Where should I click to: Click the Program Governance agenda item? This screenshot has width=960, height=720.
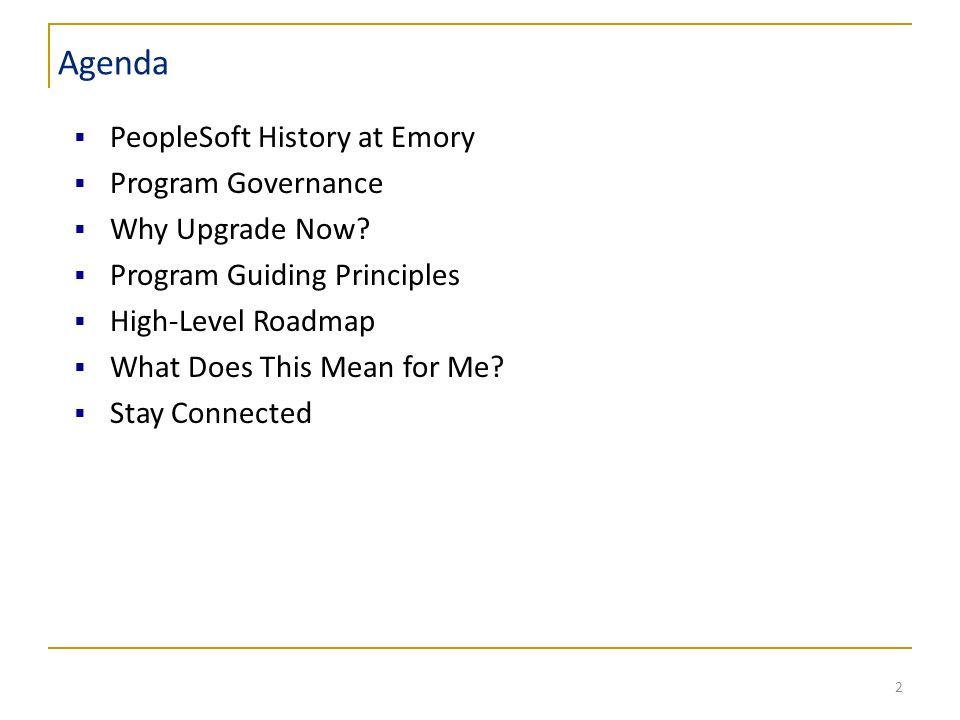point(246,184)
